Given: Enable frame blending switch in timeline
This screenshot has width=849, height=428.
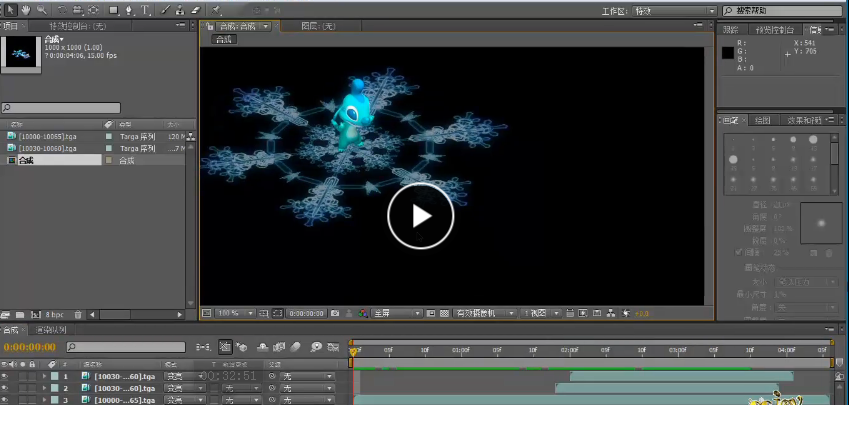Looking at the screenshot, I should coord(279,347).
